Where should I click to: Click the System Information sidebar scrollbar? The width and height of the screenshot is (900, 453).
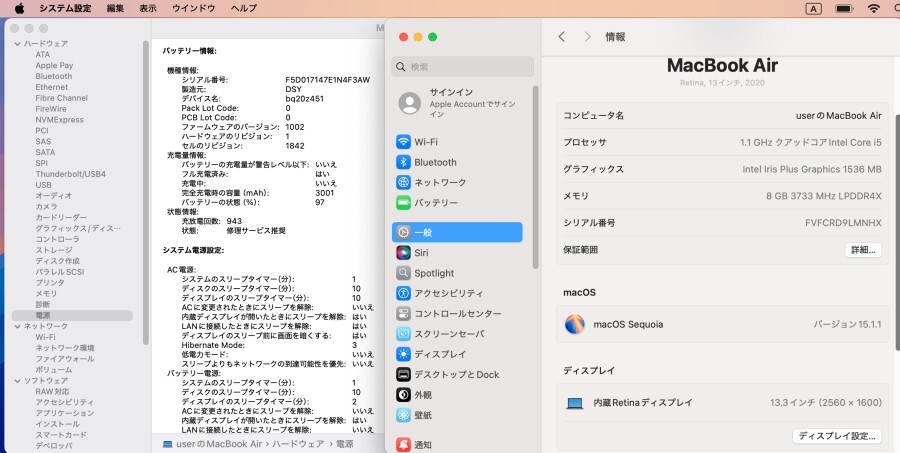146,192
